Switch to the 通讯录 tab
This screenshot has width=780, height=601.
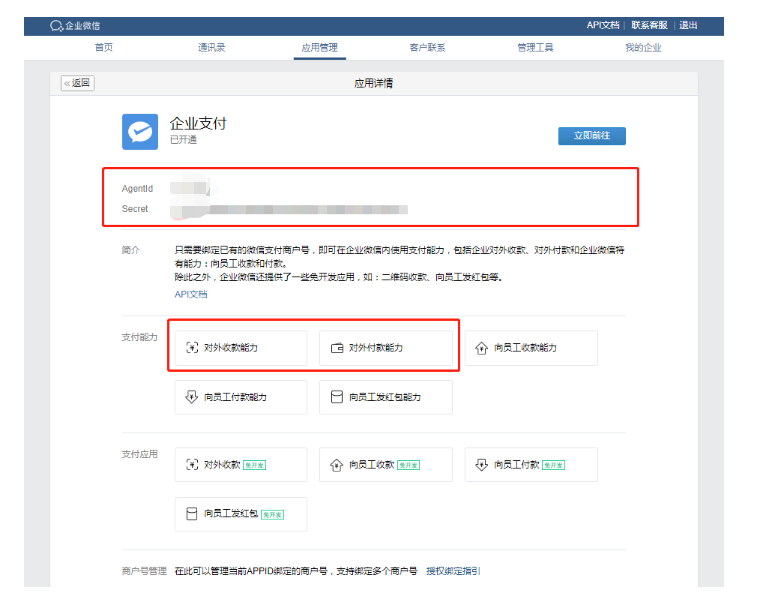point(211,47)
